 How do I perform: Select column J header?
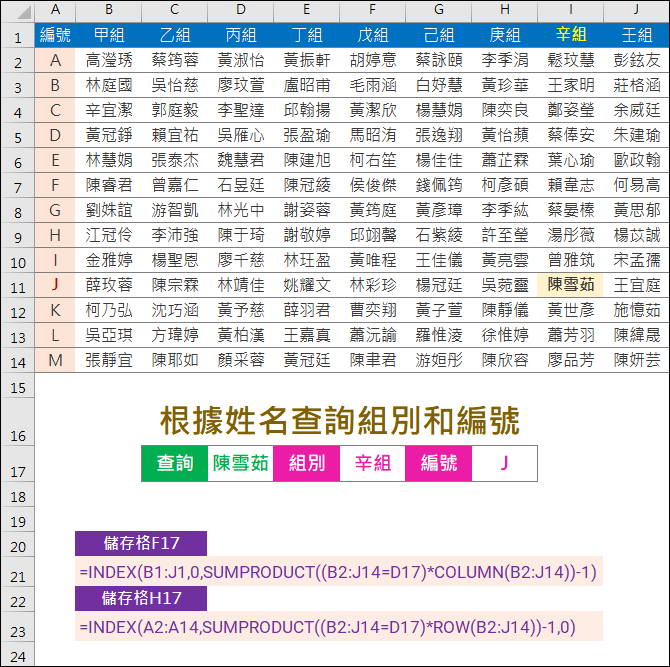637,10
